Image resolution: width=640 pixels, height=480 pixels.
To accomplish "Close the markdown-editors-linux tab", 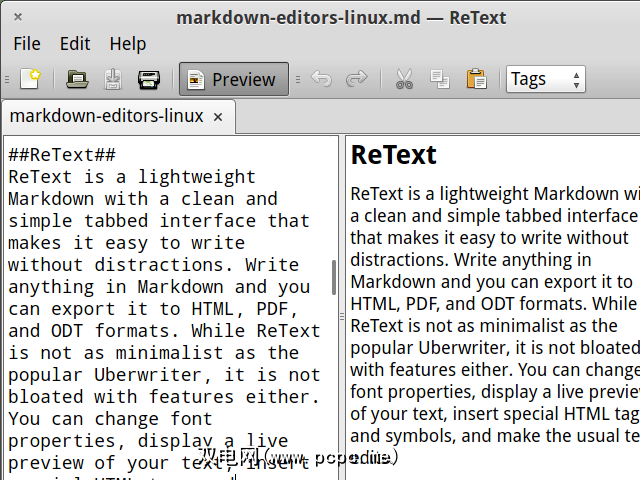I will point(218,118).
